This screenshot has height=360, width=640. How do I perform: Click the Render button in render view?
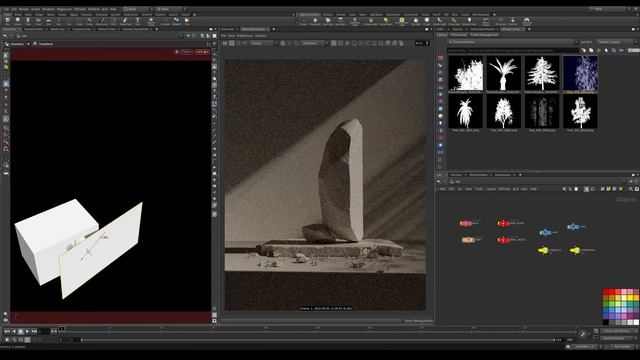click(x=225, y=43)
